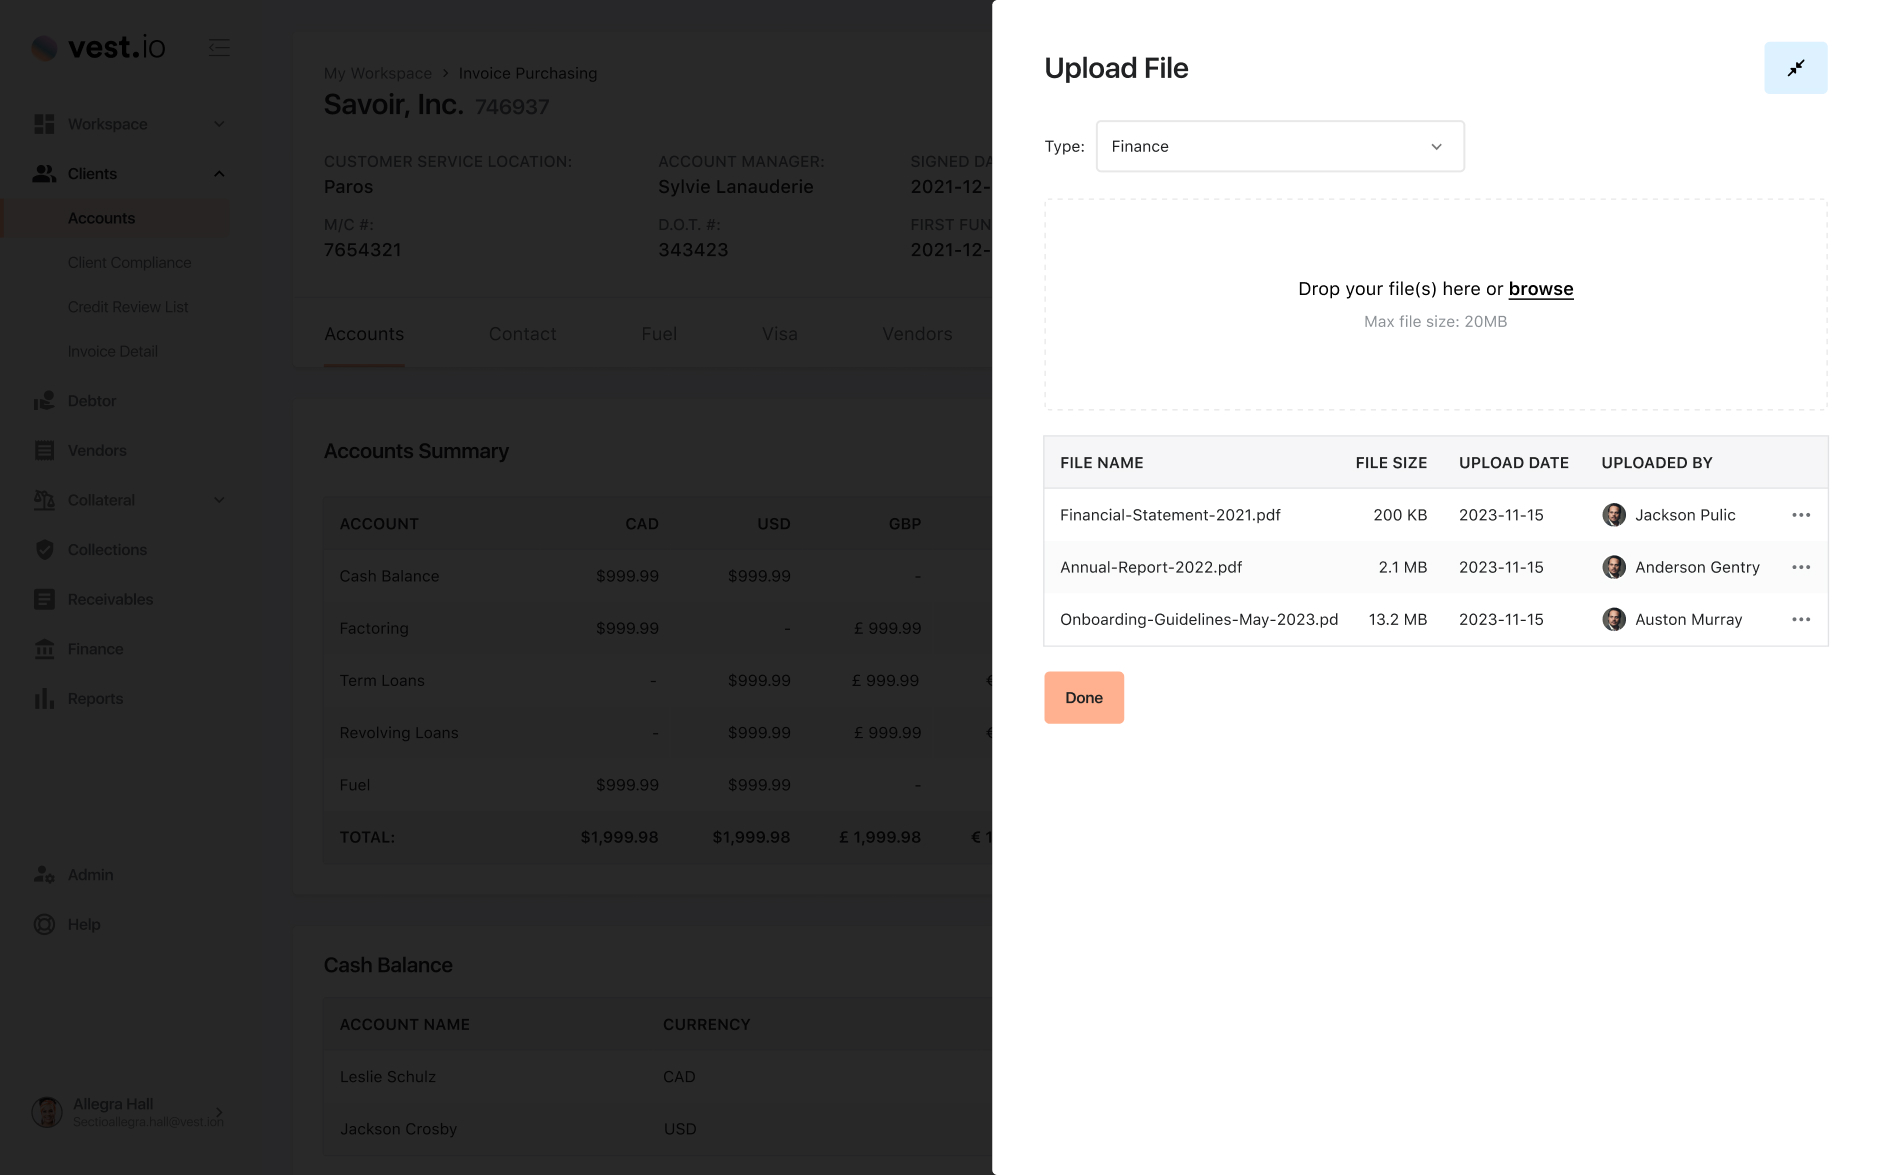Click Jackson Pulic's avatar thumbnail
The width and height of the screenshot is (1880, 1175).
click(1613, 515)
